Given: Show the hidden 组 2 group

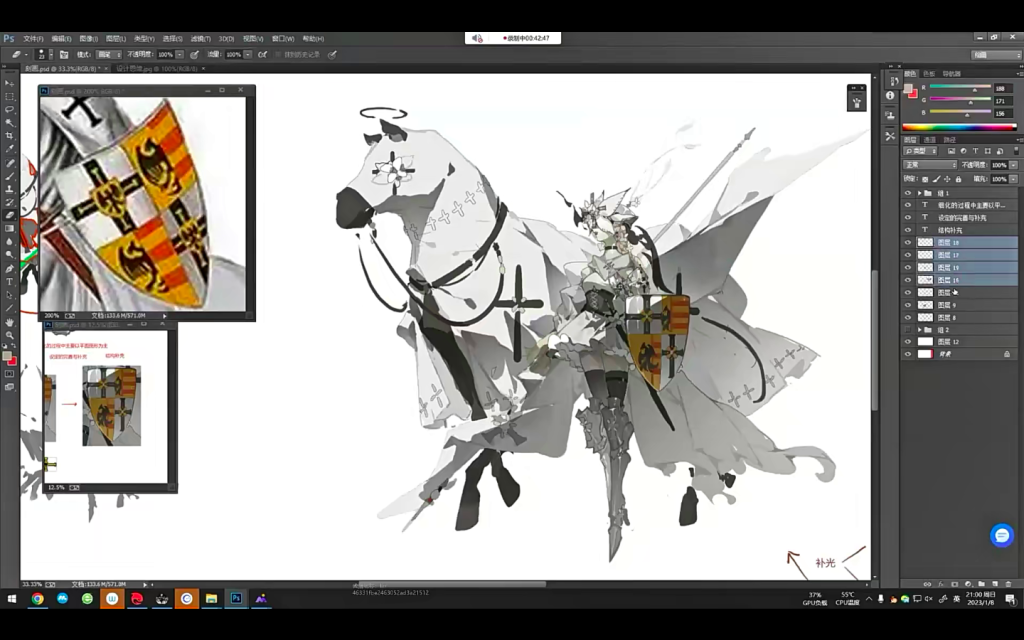Looking at the screenshot, I should [x=908, y=330].
